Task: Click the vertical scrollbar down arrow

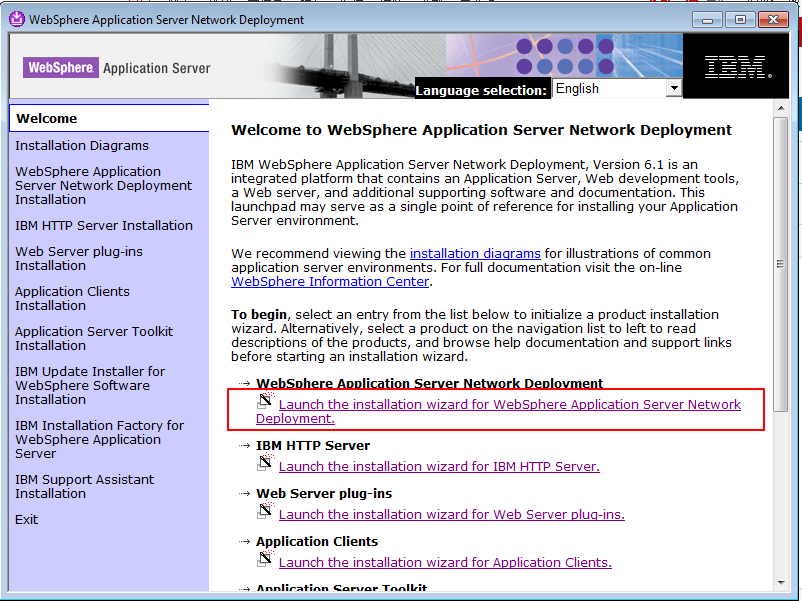Action: click(x=781, y=583)
